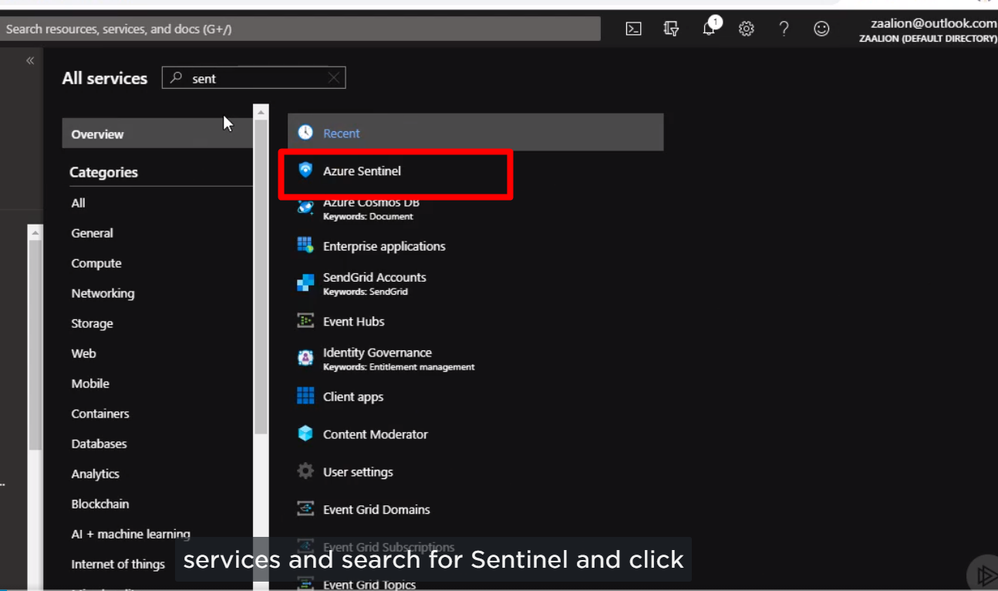Viewport: 998px width, 591px height.
Task: Select AI + machine learning category
Action: 130,534
